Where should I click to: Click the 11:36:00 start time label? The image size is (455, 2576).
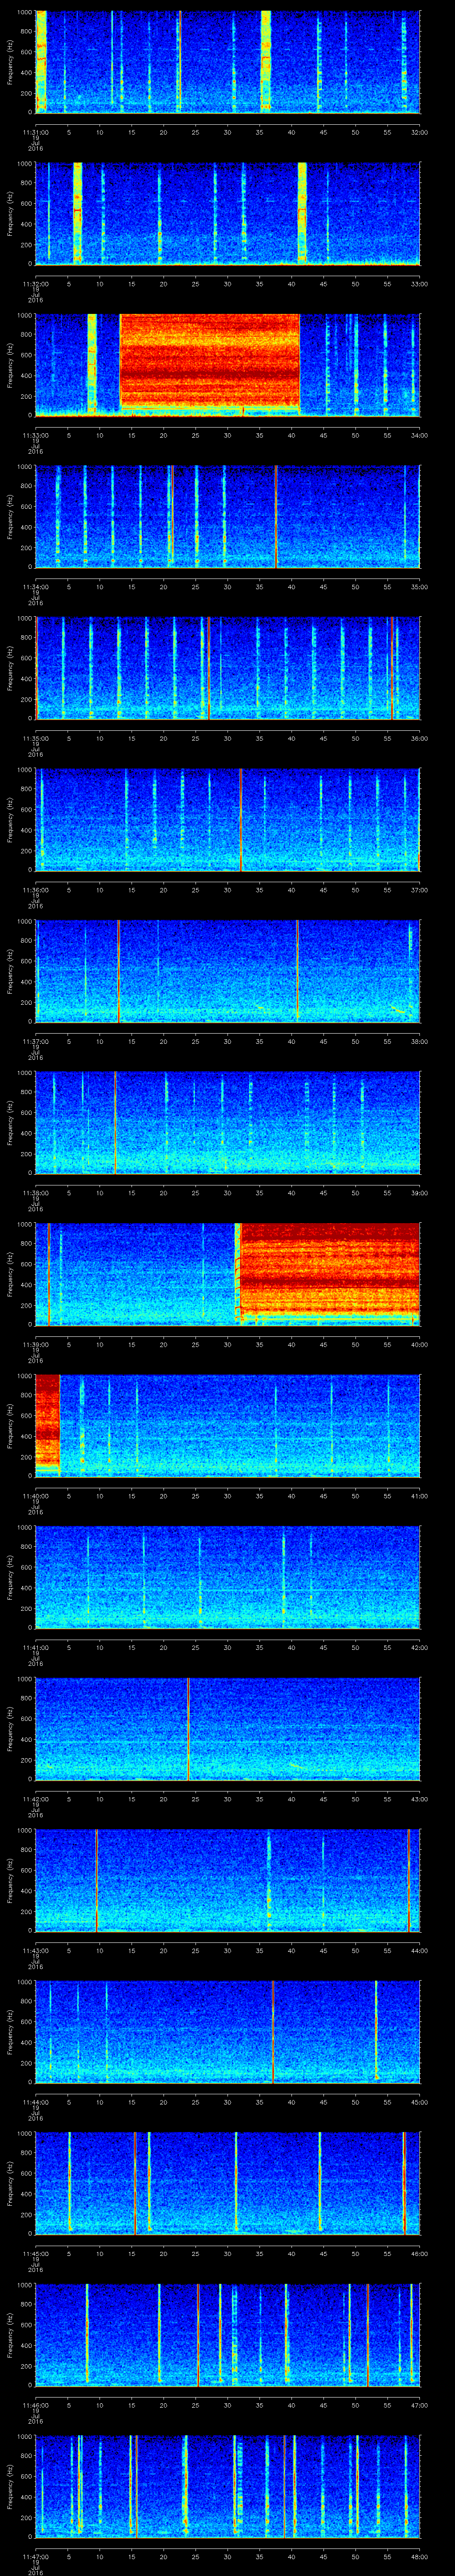click(36, 890)
